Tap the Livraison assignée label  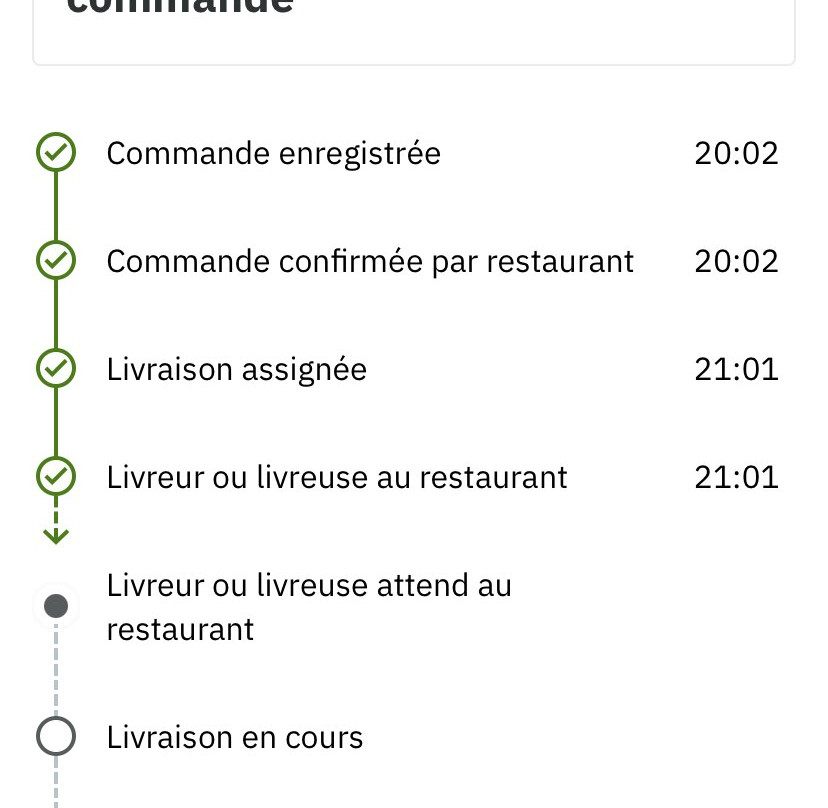[x=237, y=370]
